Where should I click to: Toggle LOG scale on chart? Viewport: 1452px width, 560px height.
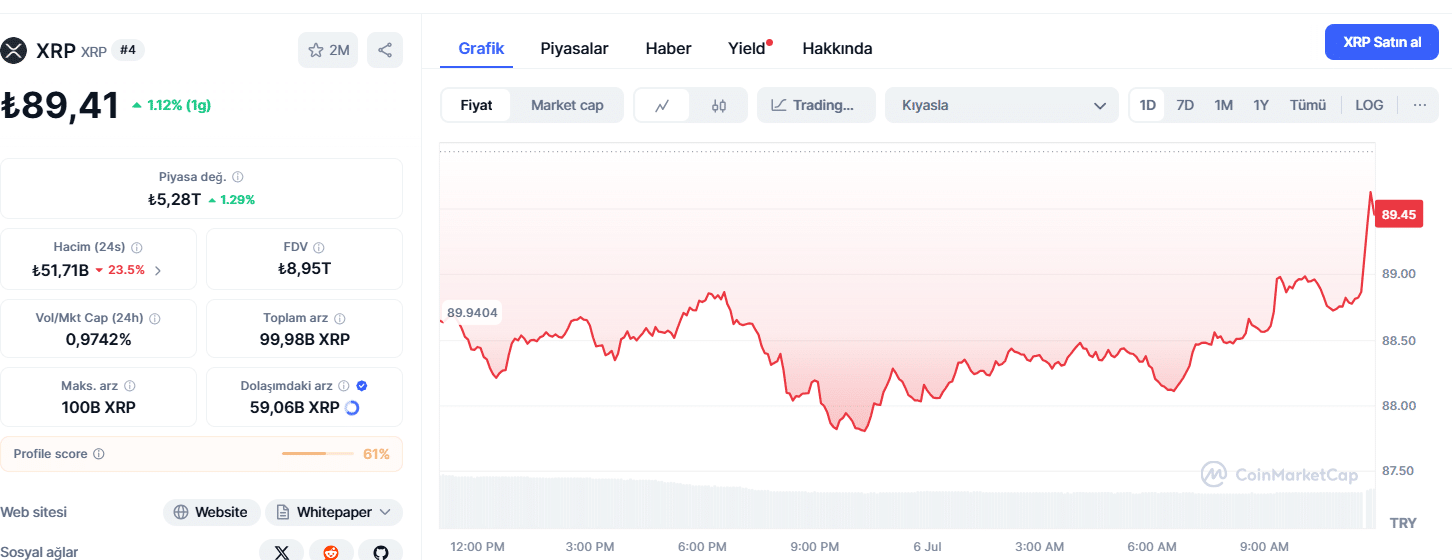pyautogui.click(x=1369, y=105)
